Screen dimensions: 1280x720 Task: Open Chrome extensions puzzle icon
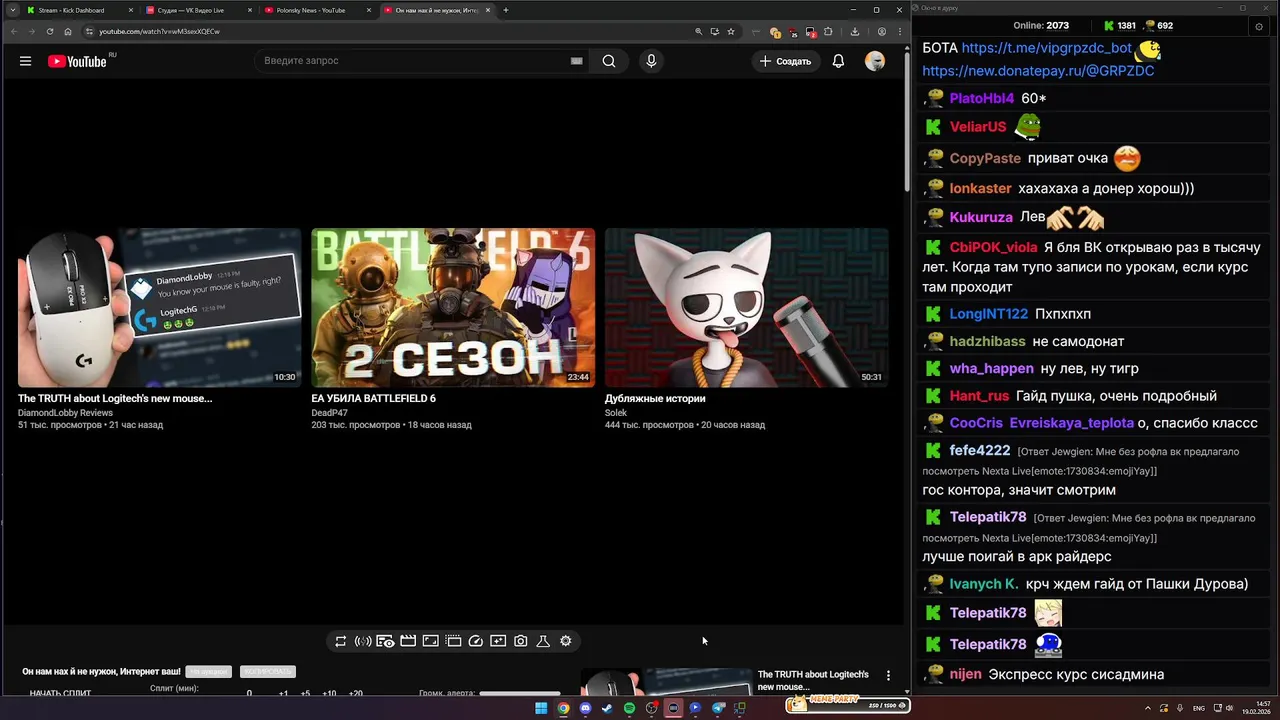pos(828,31)
